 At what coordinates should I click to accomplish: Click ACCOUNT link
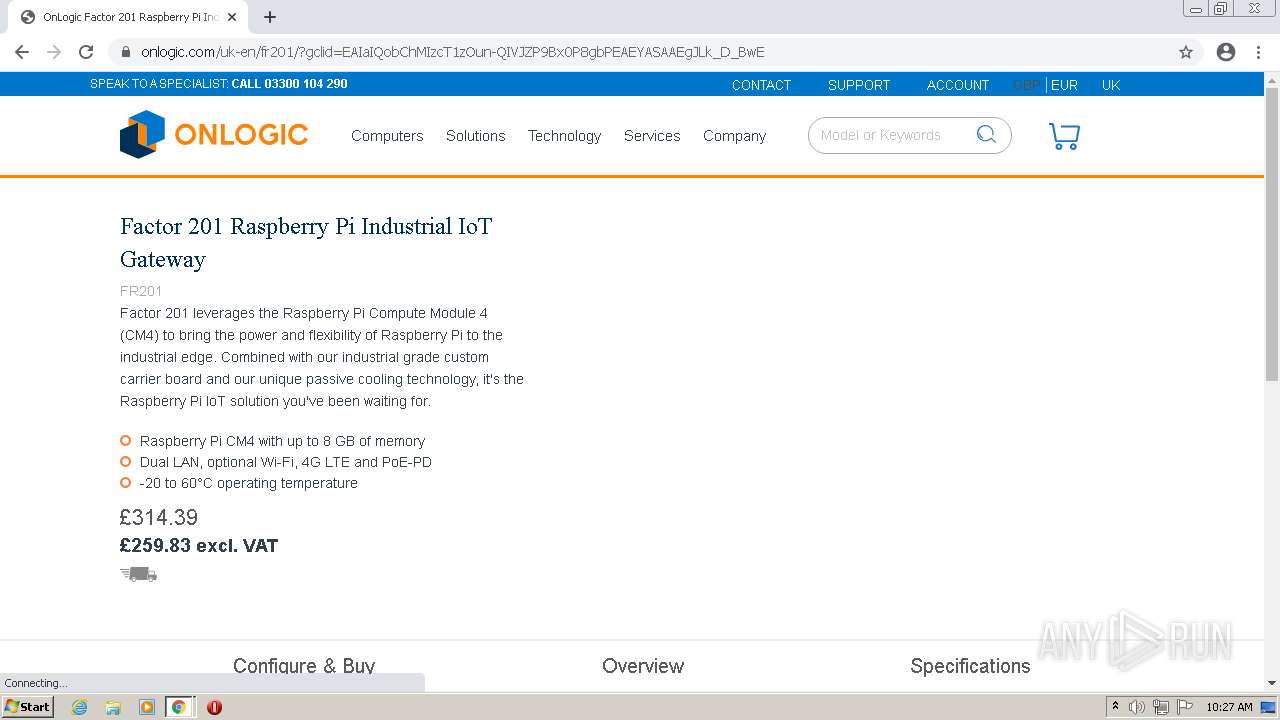958,85
